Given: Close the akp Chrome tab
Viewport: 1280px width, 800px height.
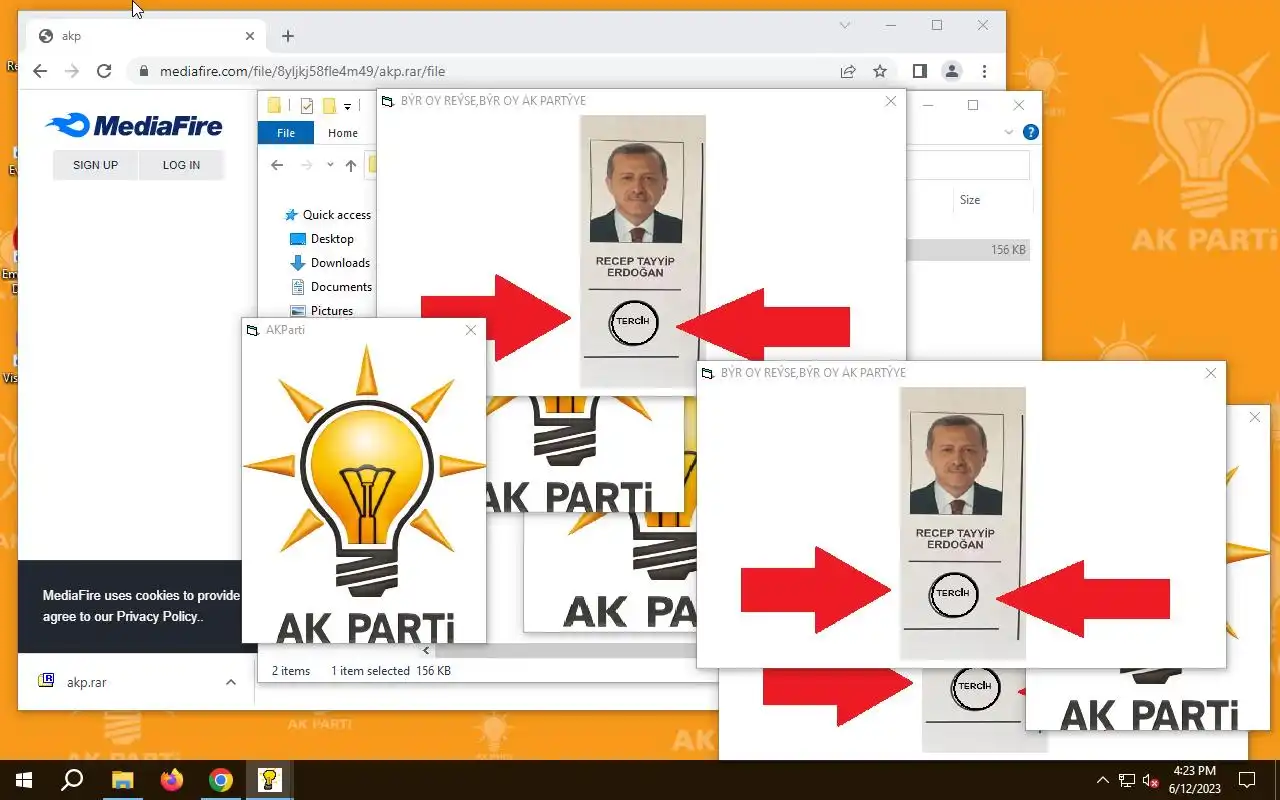Looking at the screenshot, I should (250, 36).
